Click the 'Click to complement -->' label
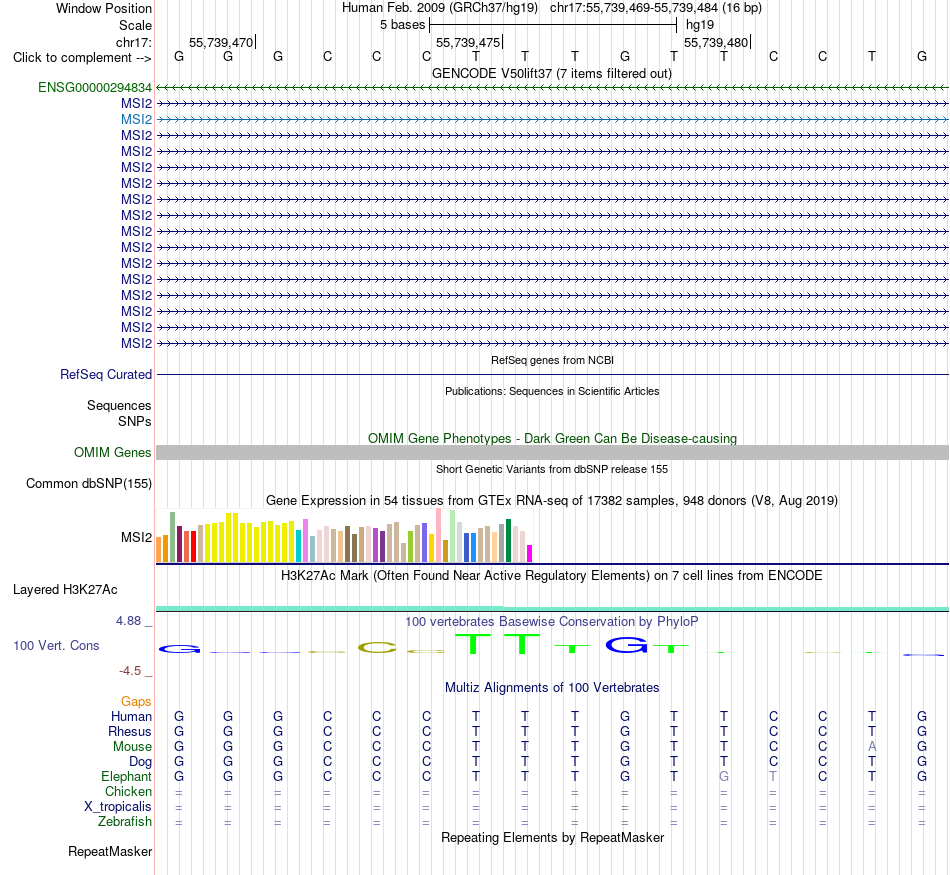Viewport: 950px width, 875px height. (82, 58)
